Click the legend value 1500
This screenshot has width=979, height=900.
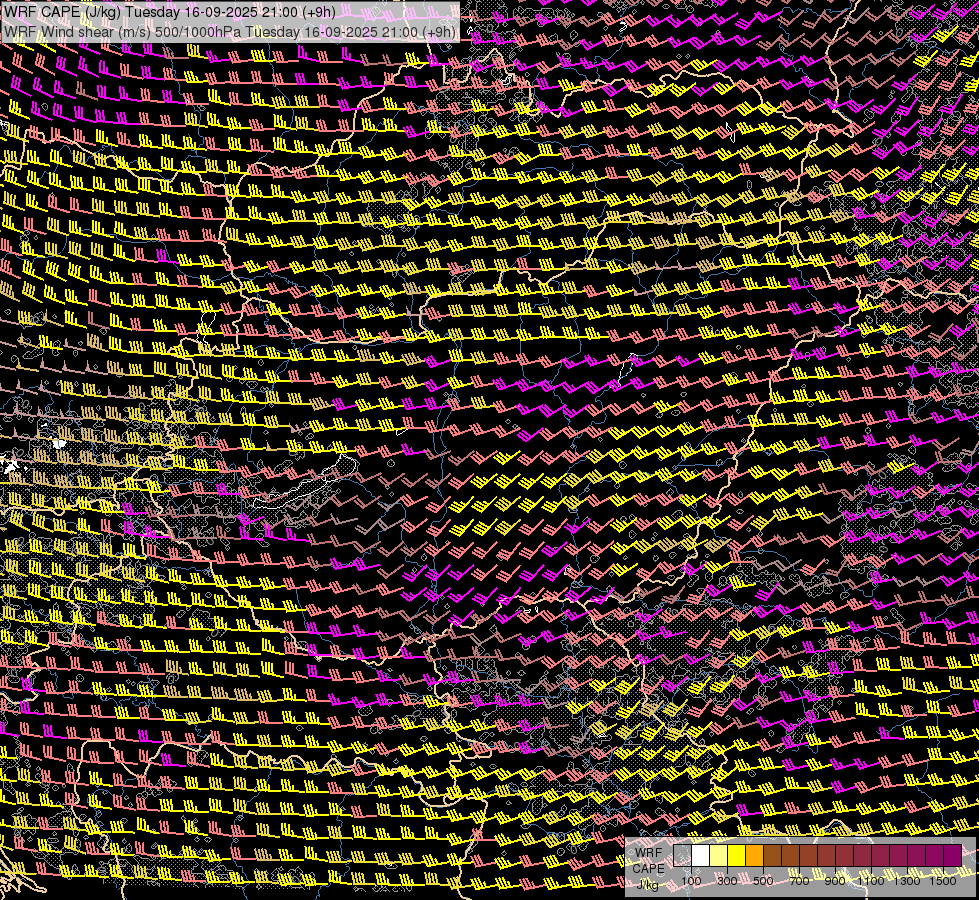point(943,881)
